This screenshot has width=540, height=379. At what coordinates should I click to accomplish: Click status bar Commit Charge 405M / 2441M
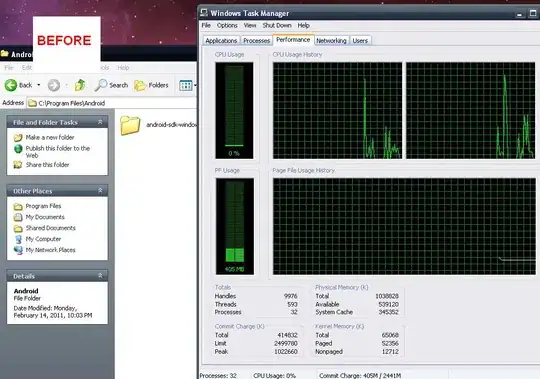click(x=360, y=375)
